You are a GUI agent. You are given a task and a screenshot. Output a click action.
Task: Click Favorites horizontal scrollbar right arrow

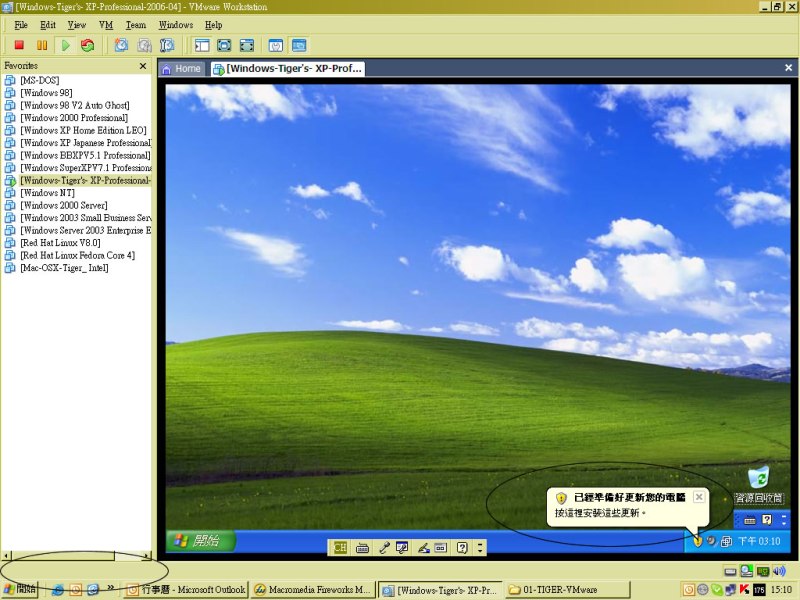coord(147,556)
